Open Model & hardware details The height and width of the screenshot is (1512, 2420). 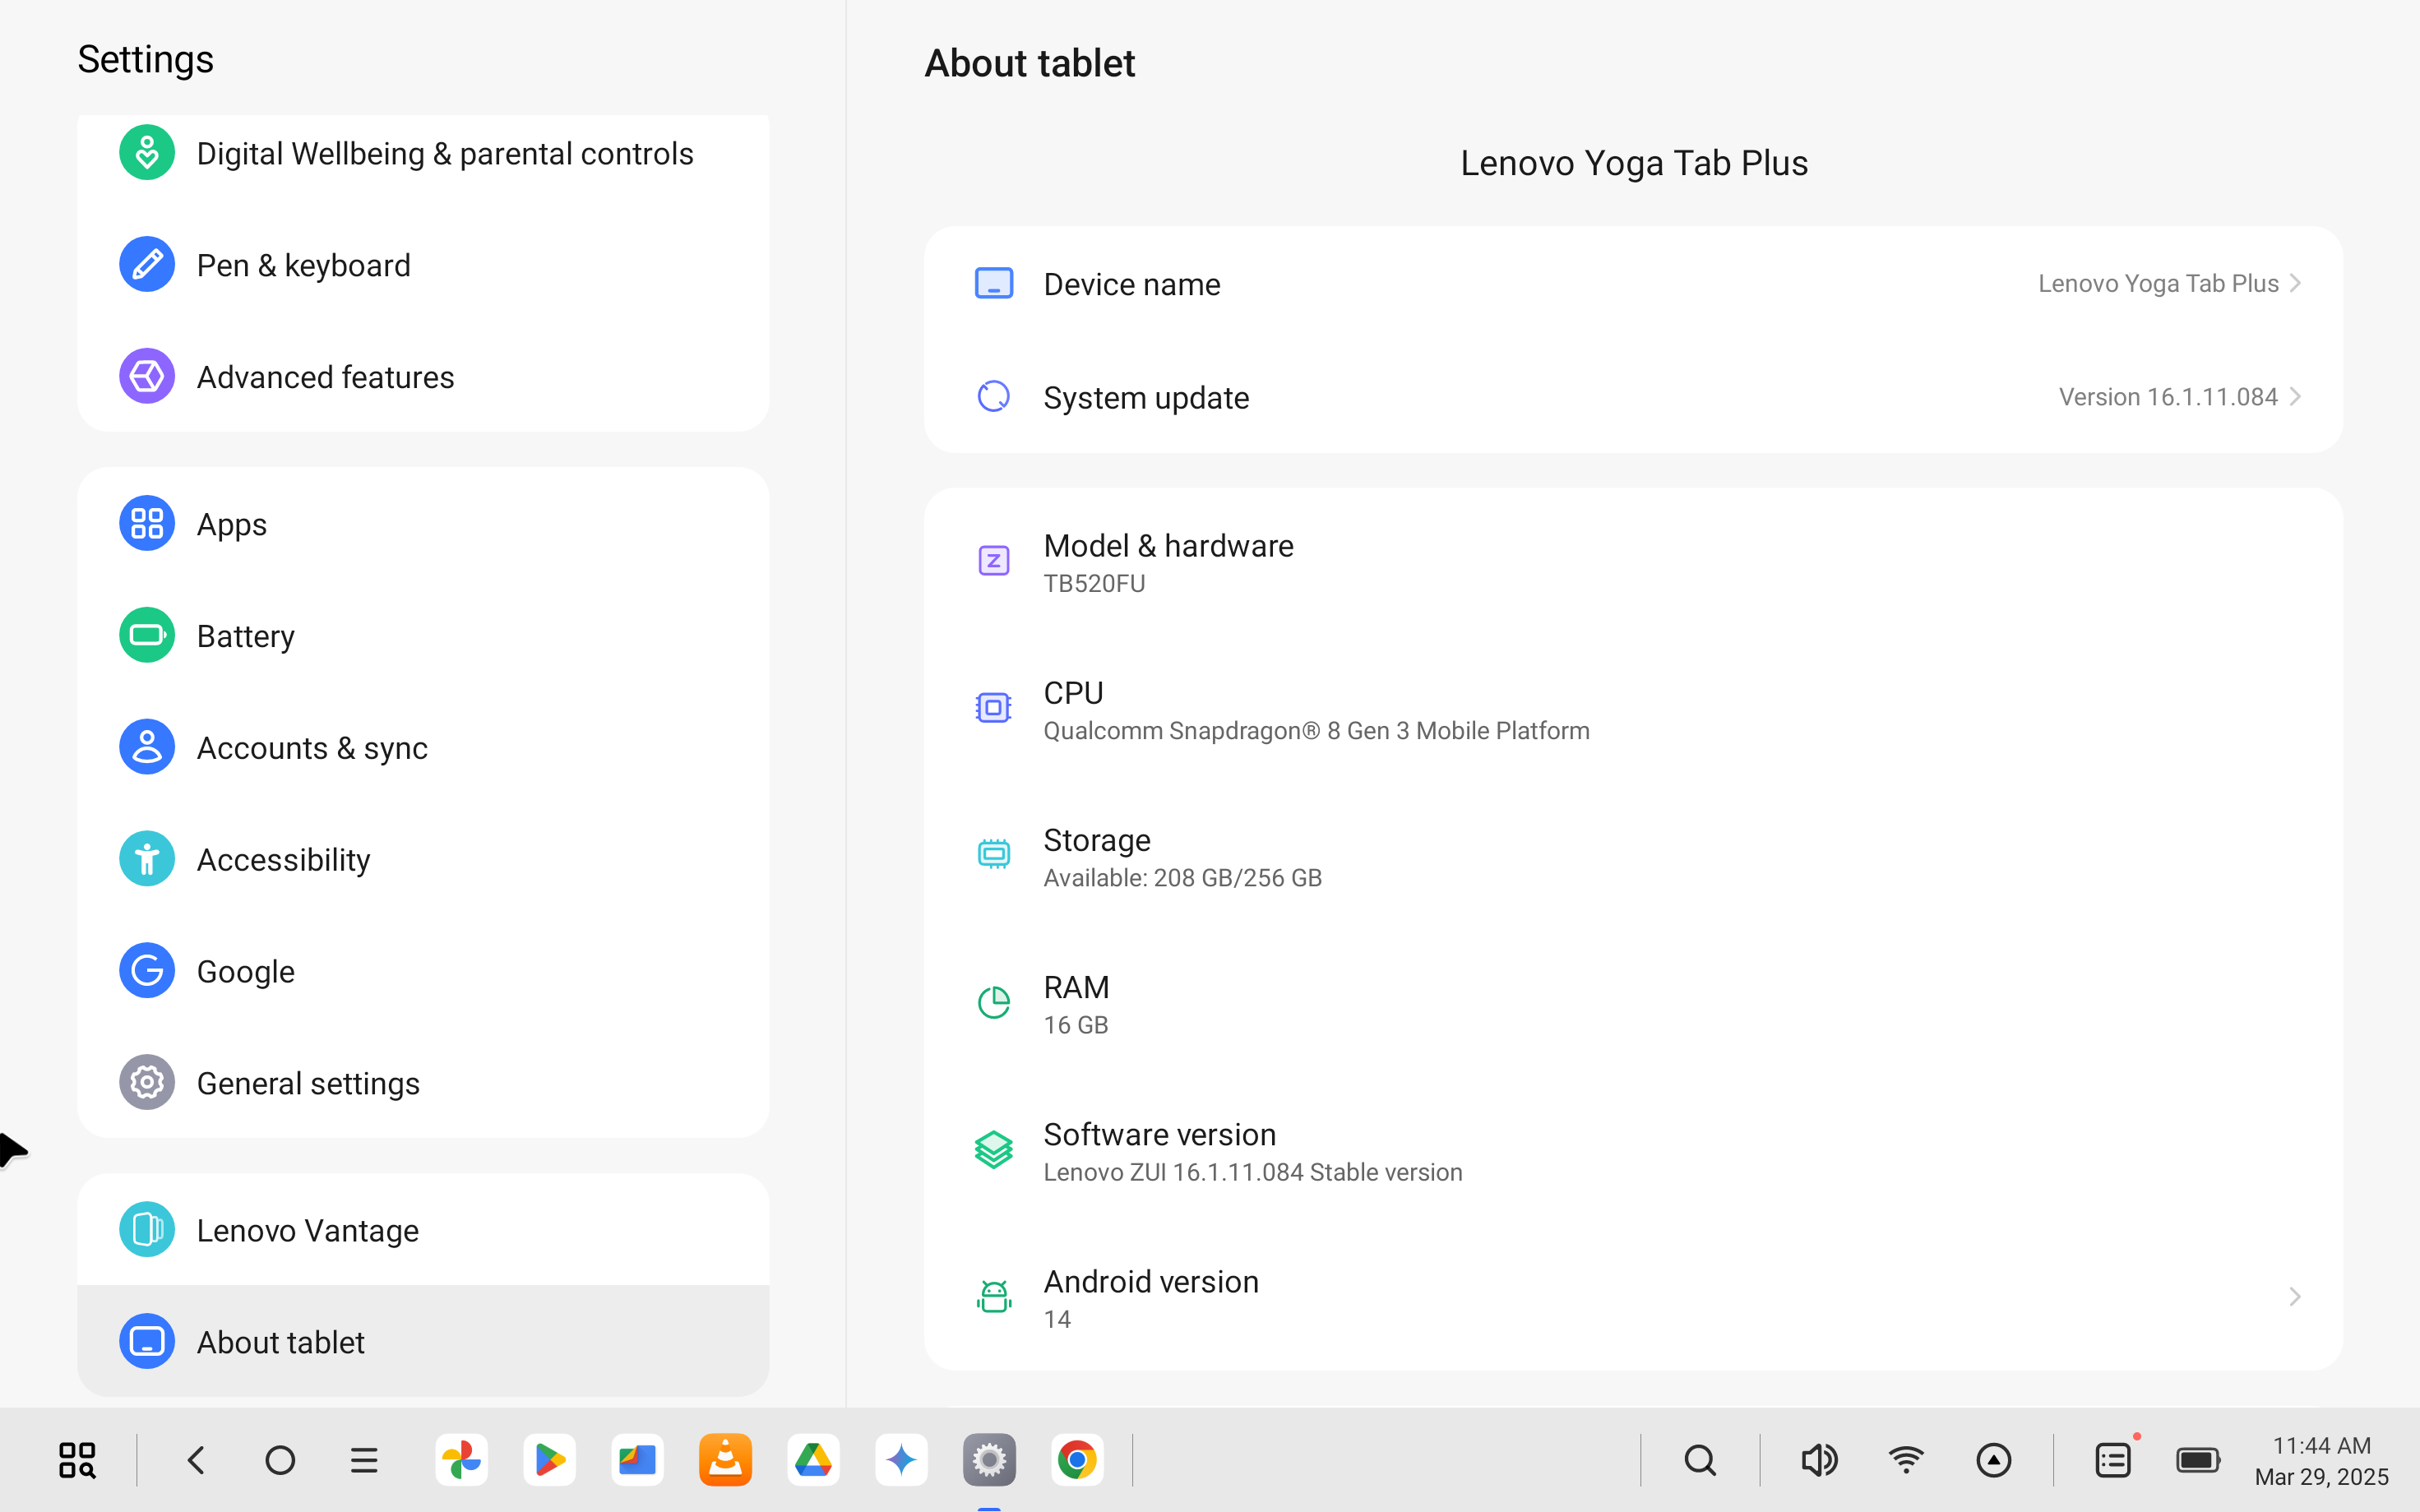click(x=1633, y=562)
